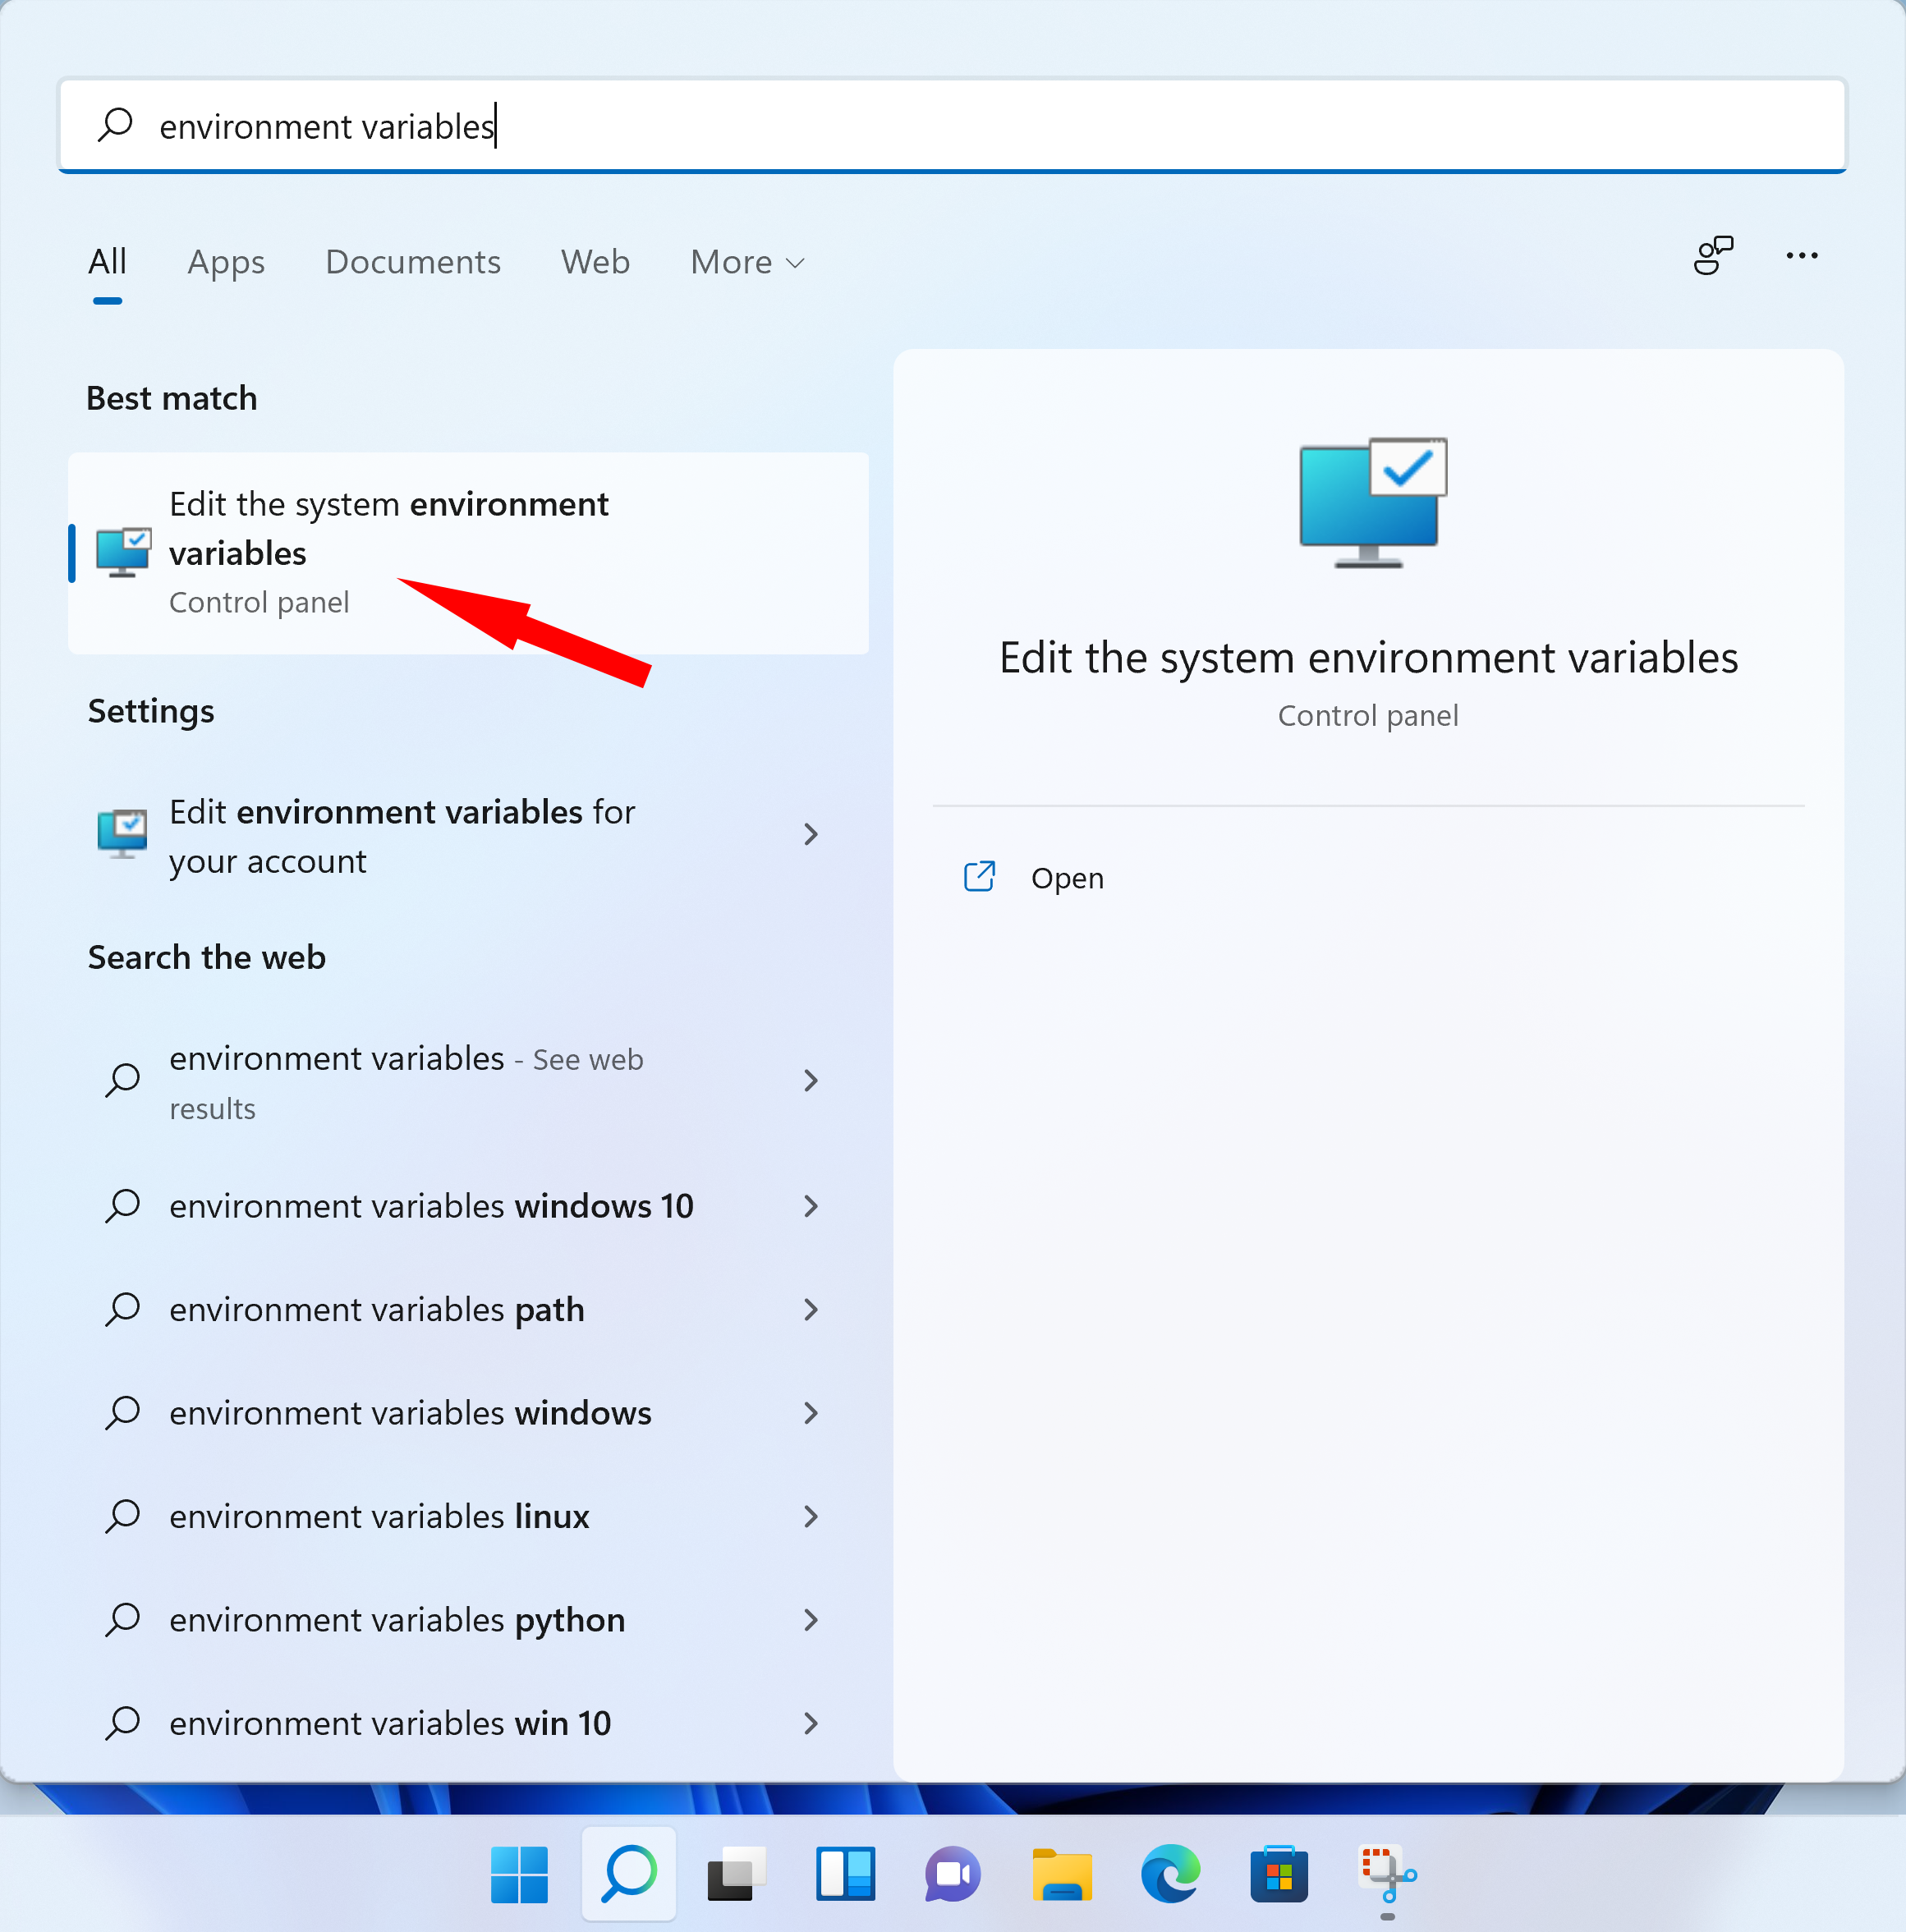Open File Explorer from the taskbar
This screenshot has width=1906, height=1932.
tap(1062, 1874)
